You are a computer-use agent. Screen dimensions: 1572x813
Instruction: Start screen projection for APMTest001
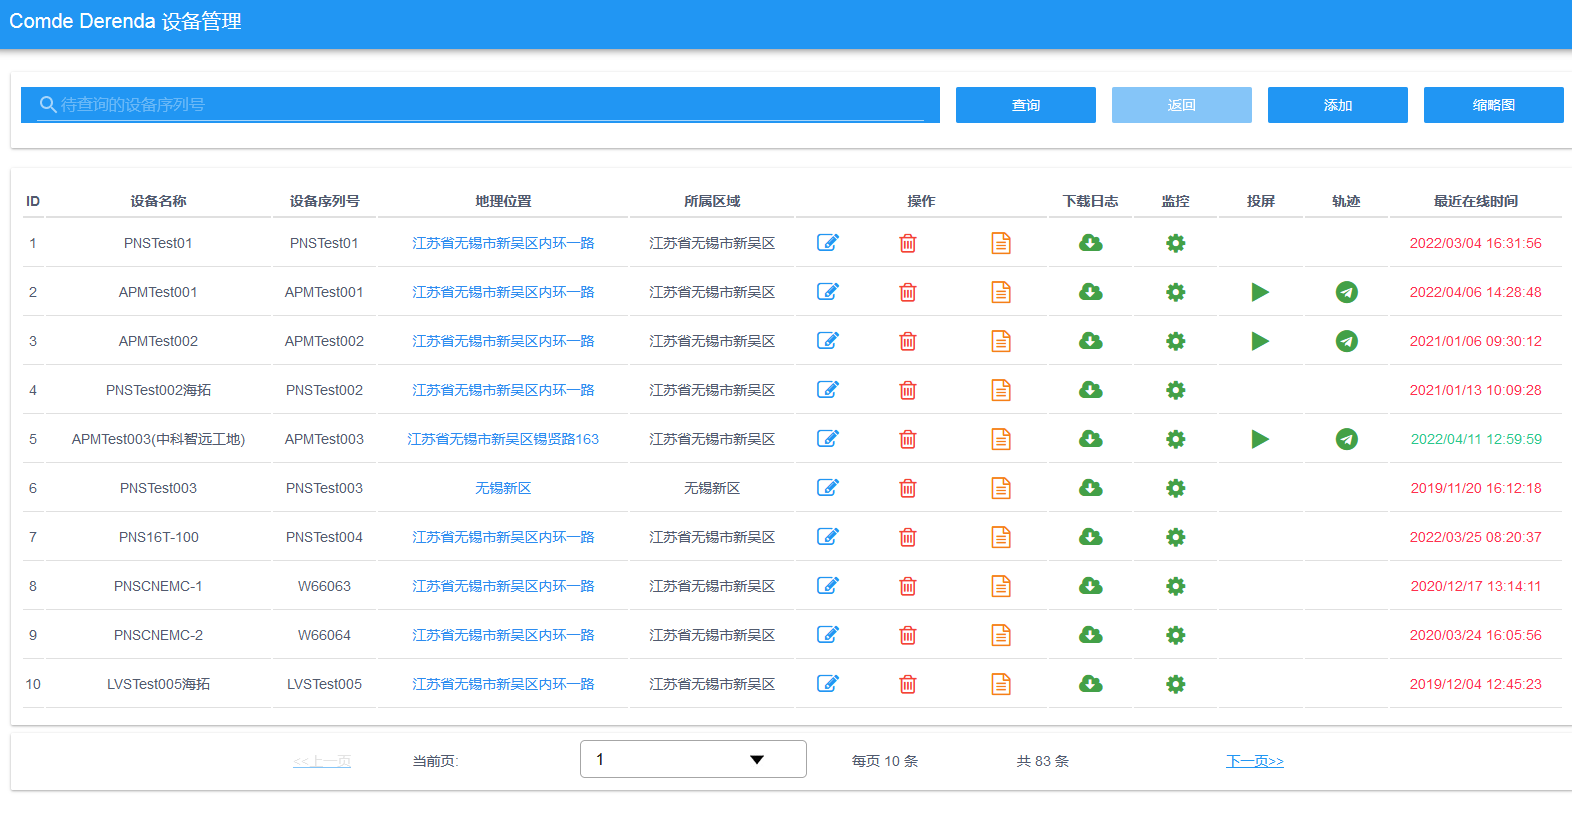(1260, 292)
